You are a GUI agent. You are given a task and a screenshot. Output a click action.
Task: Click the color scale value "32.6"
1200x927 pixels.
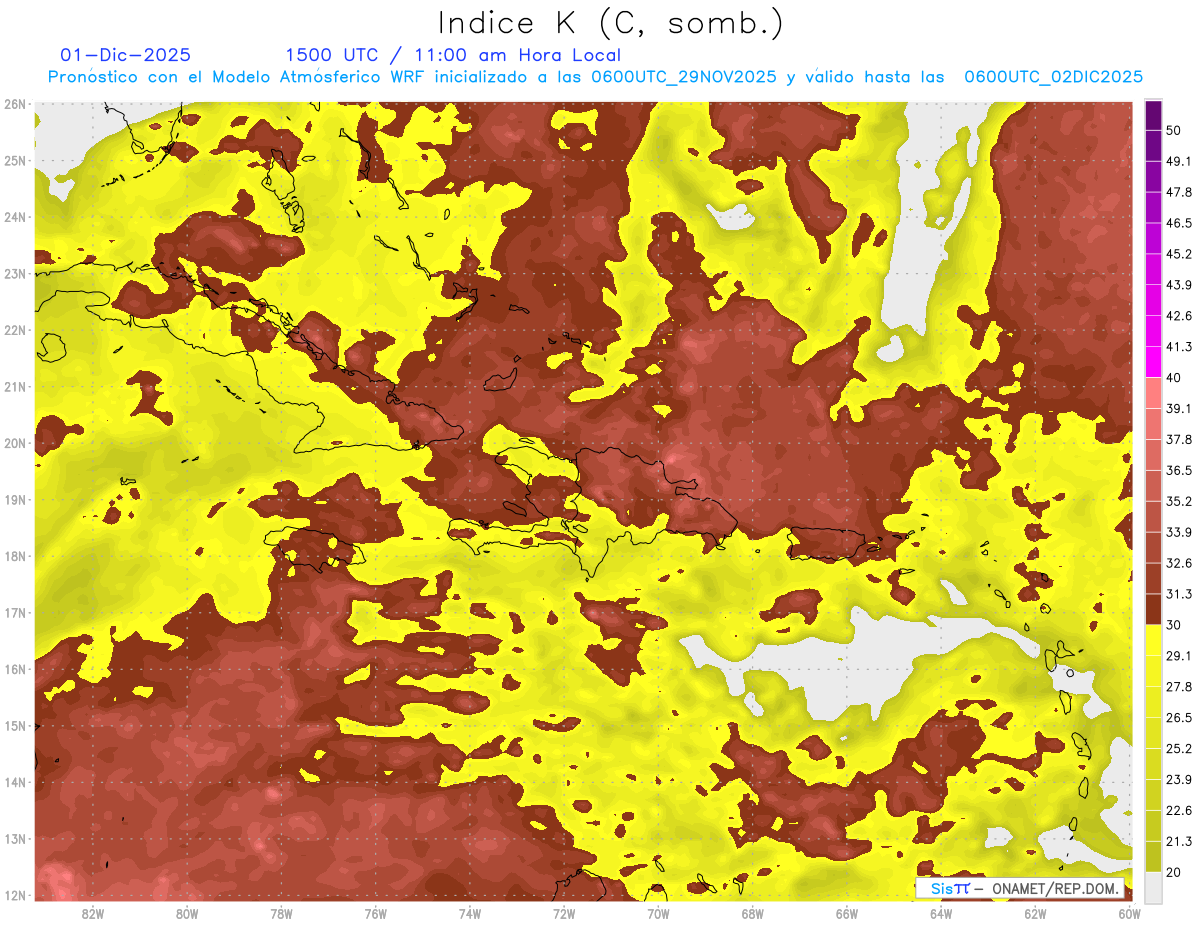(x=1179, y=563)
